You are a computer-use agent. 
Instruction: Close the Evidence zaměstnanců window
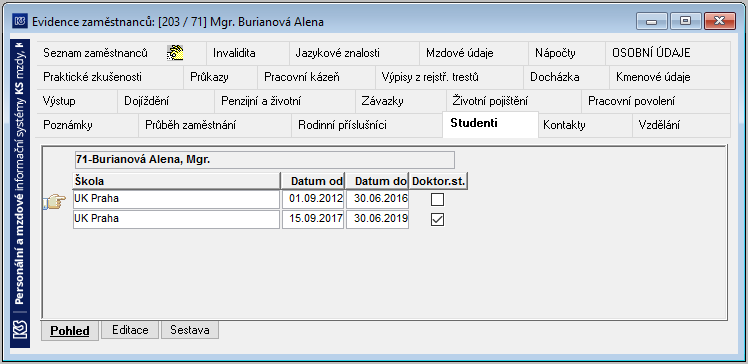(719, 21)
